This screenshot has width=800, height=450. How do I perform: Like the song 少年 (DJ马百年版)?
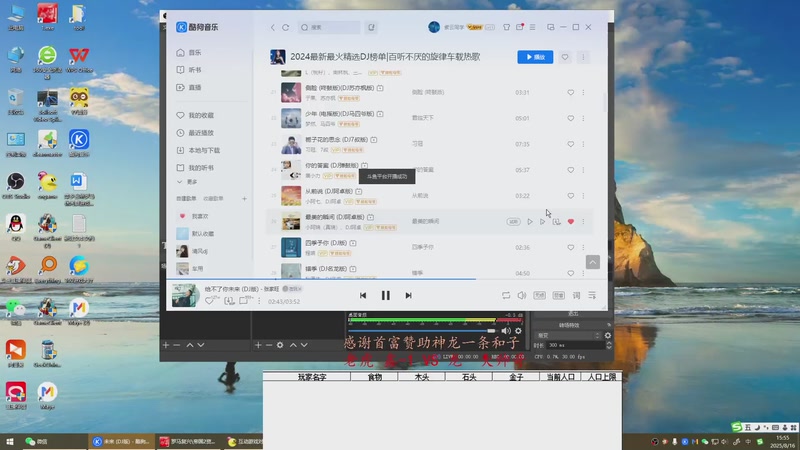[570, 118]
